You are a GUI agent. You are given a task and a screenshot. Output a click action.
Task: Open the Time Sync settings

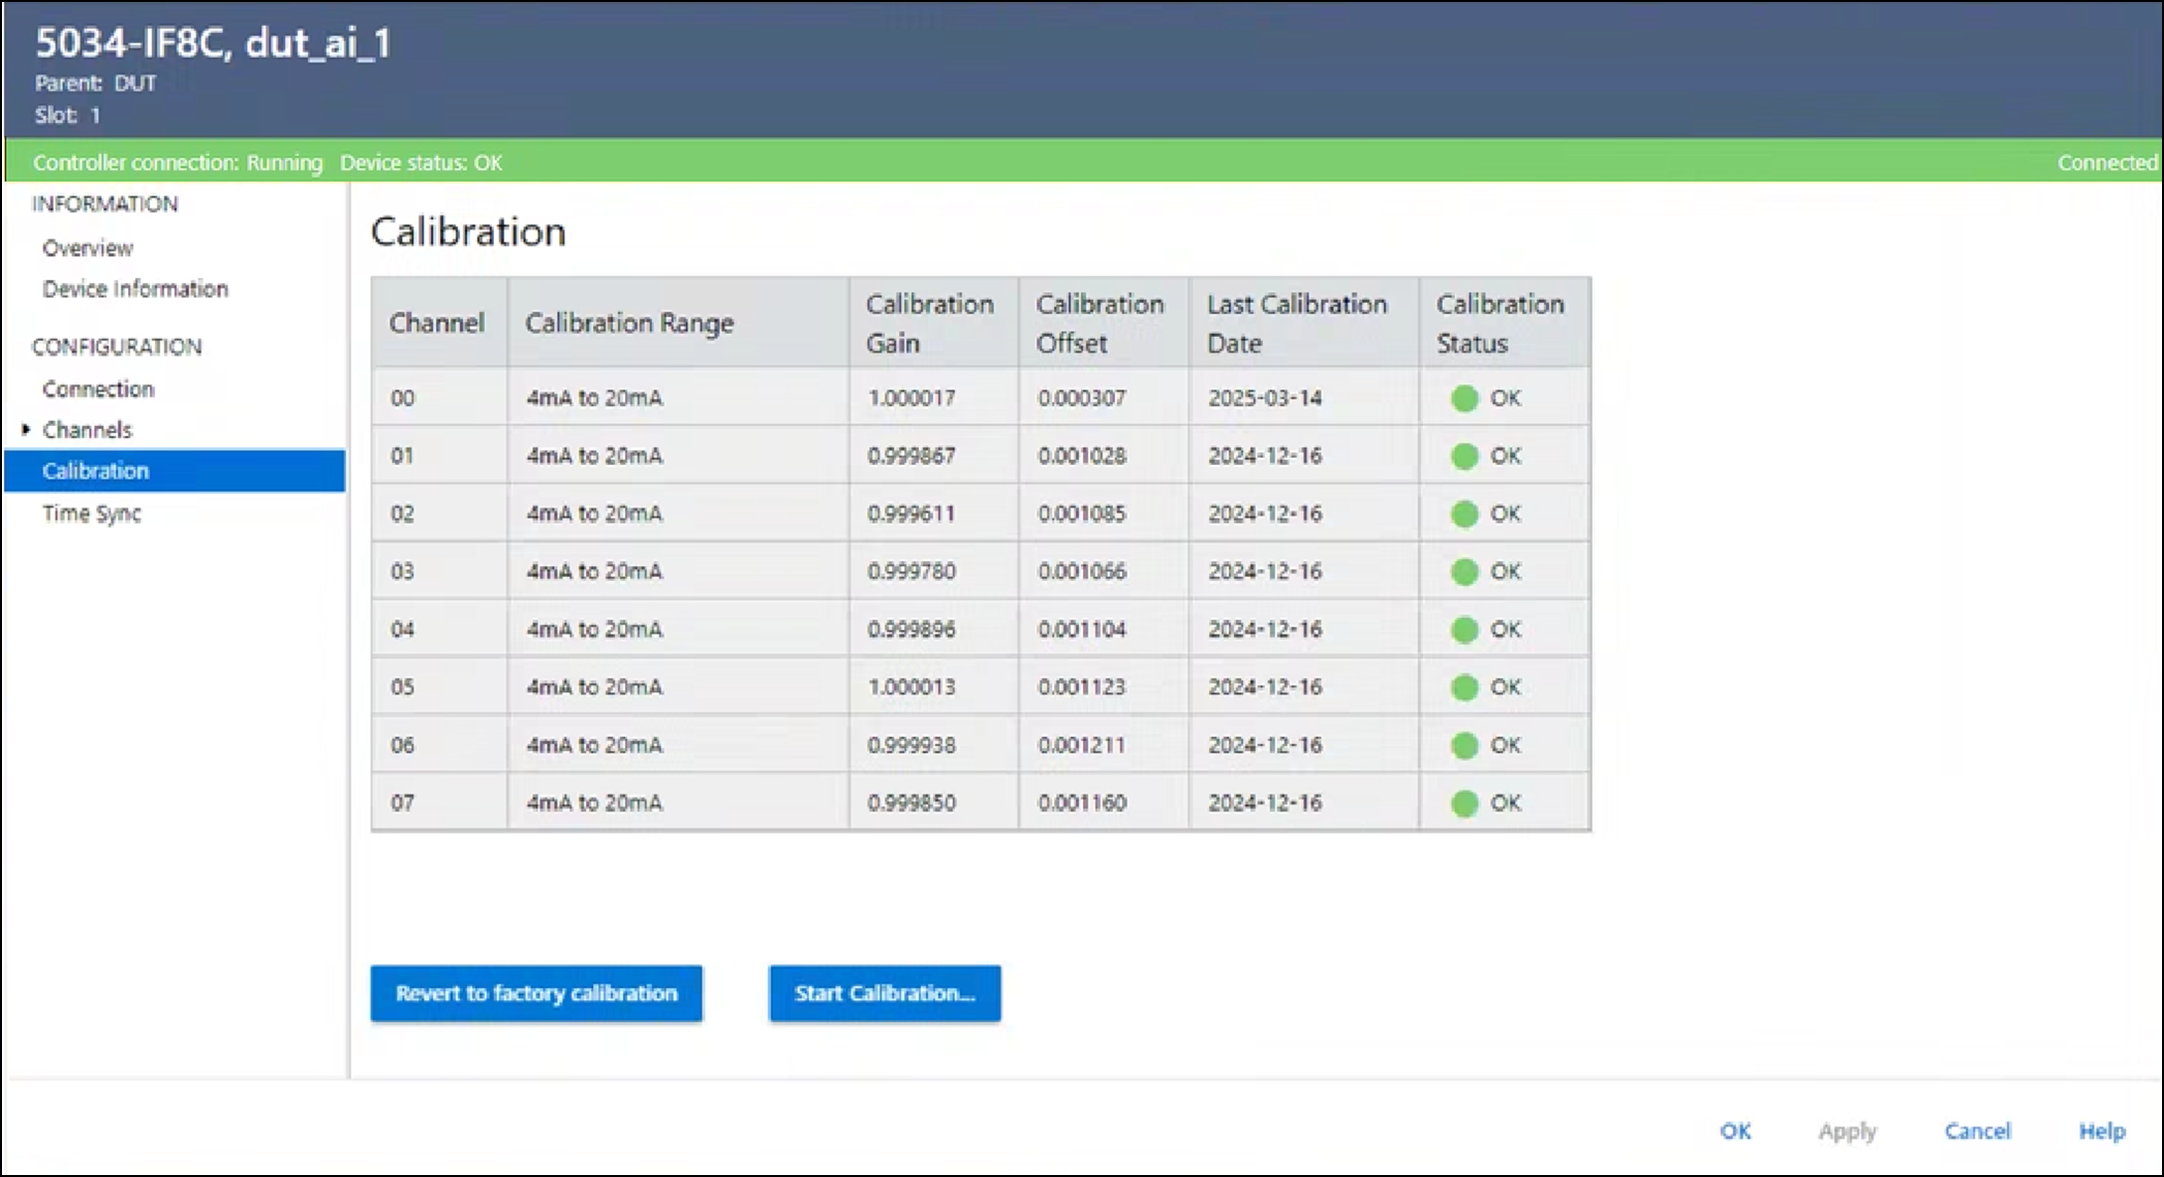tap(91, 514)
